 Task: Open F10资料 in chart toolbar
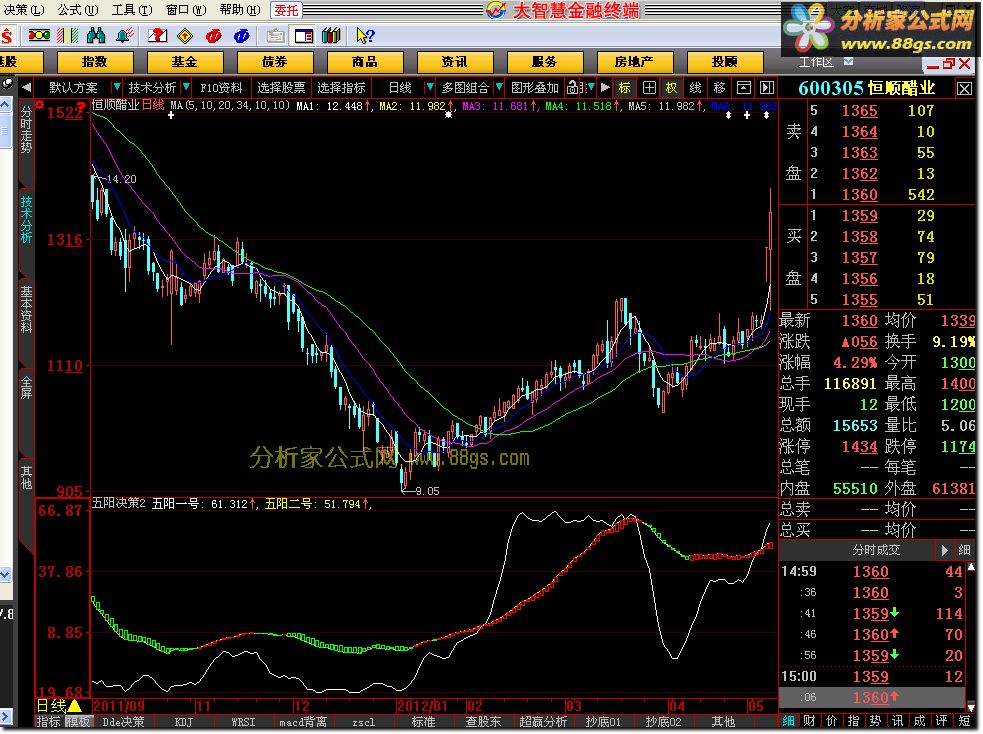point(221,88)
